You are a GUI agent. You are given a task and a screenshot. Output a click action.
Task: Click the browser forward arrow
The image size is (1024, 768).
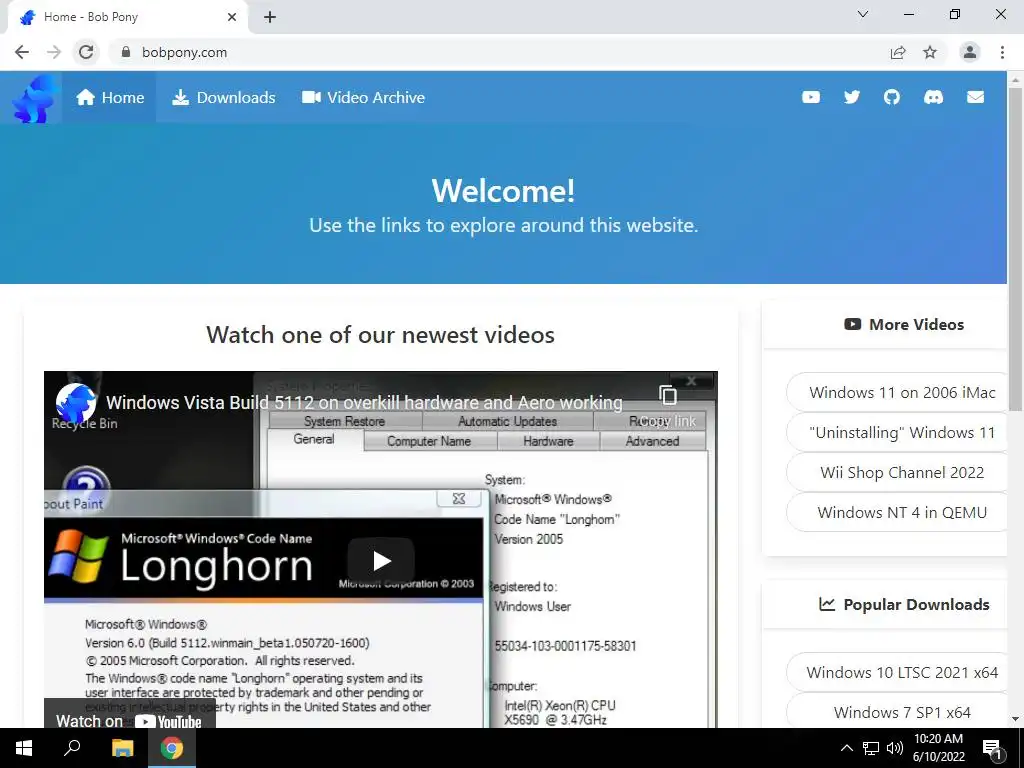click(x=54, y=52)
